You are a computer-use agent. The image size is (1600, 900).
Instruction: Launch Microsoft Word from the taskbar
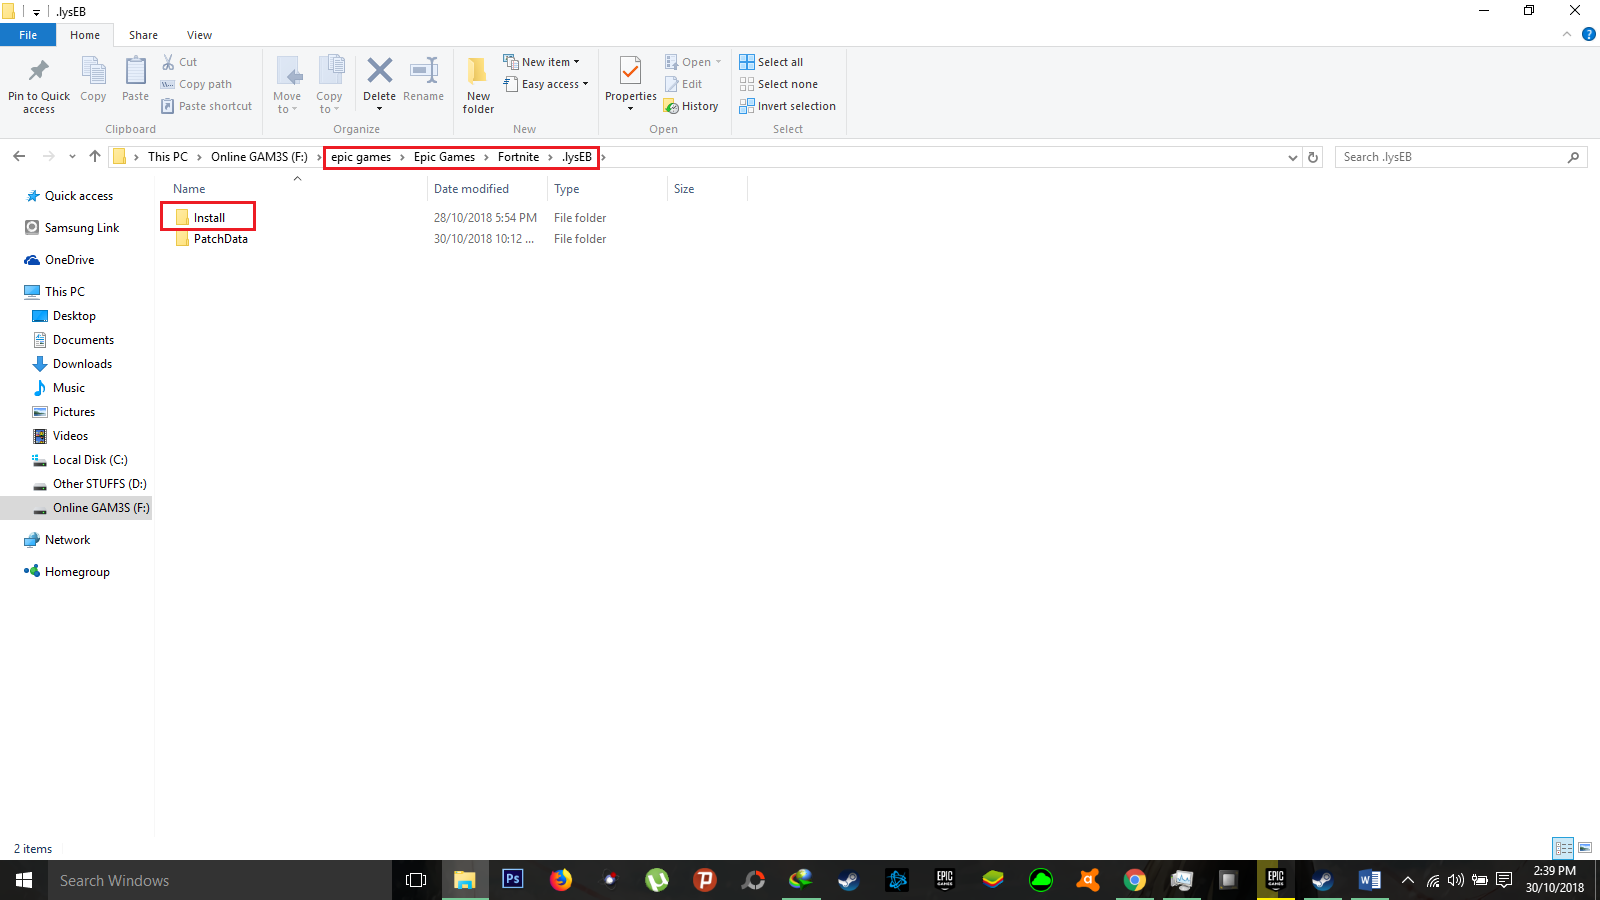click(1370, 880)
